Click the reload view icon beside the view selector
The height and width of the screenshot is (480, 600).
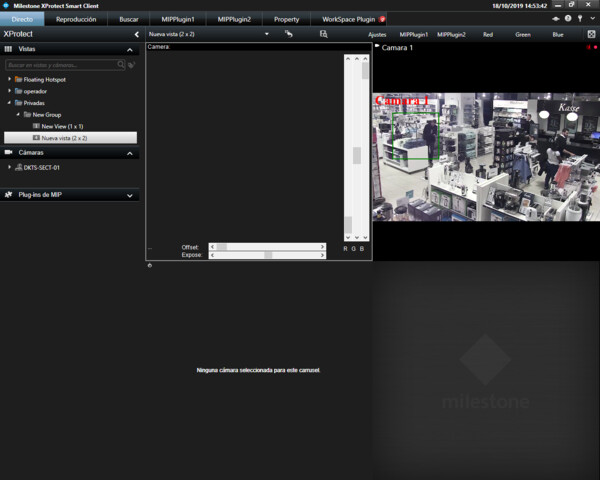(x=288, y=34)
